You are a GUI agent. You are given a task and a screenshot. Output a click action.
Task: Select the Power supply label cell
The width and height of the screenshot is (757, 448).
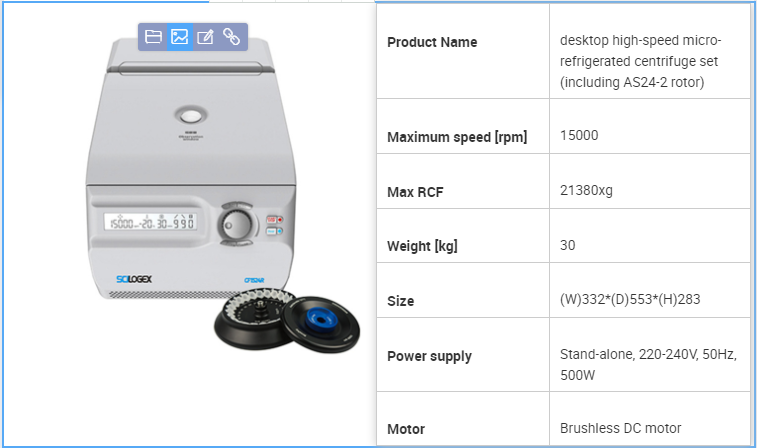[463, 355]
